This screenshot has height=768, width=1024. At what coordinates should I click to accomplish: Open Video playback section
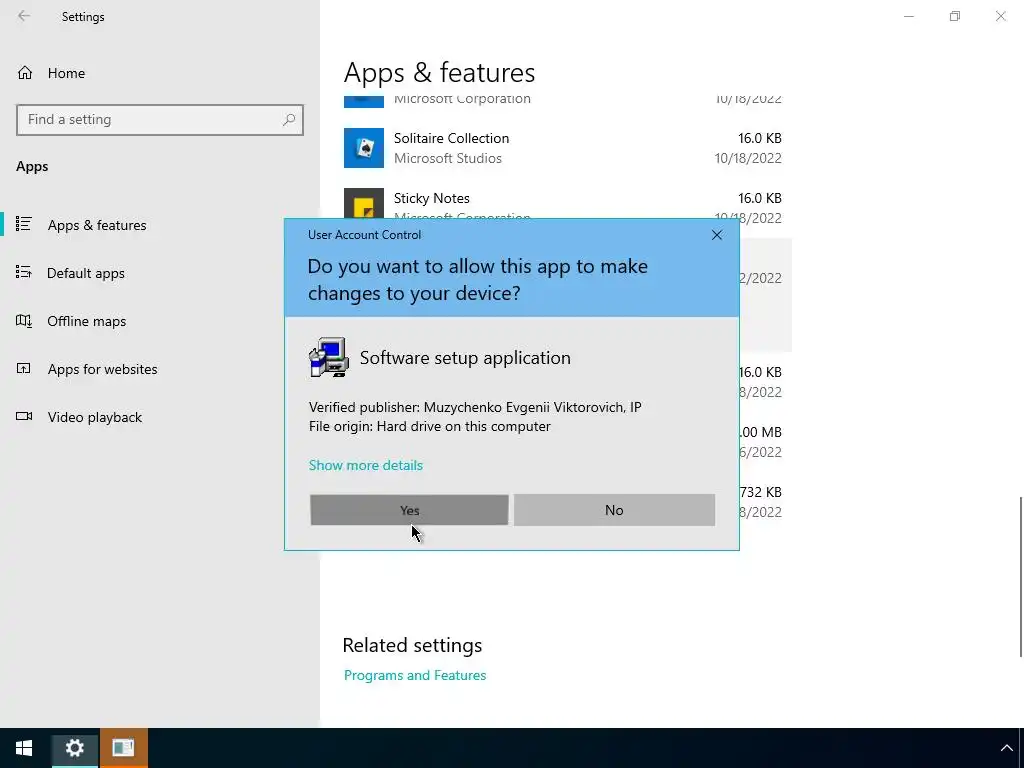160,417
